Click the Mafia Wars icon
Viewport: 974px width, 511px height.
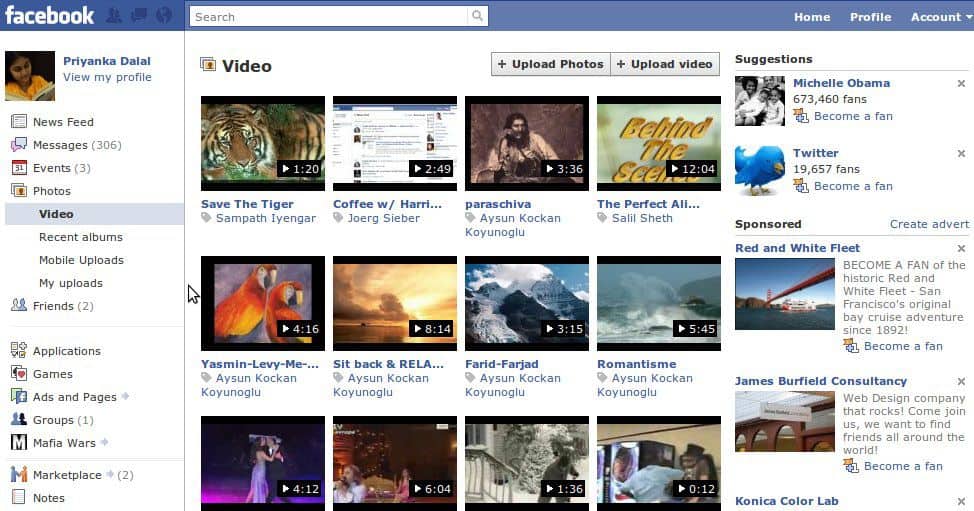tap(19, 442)
